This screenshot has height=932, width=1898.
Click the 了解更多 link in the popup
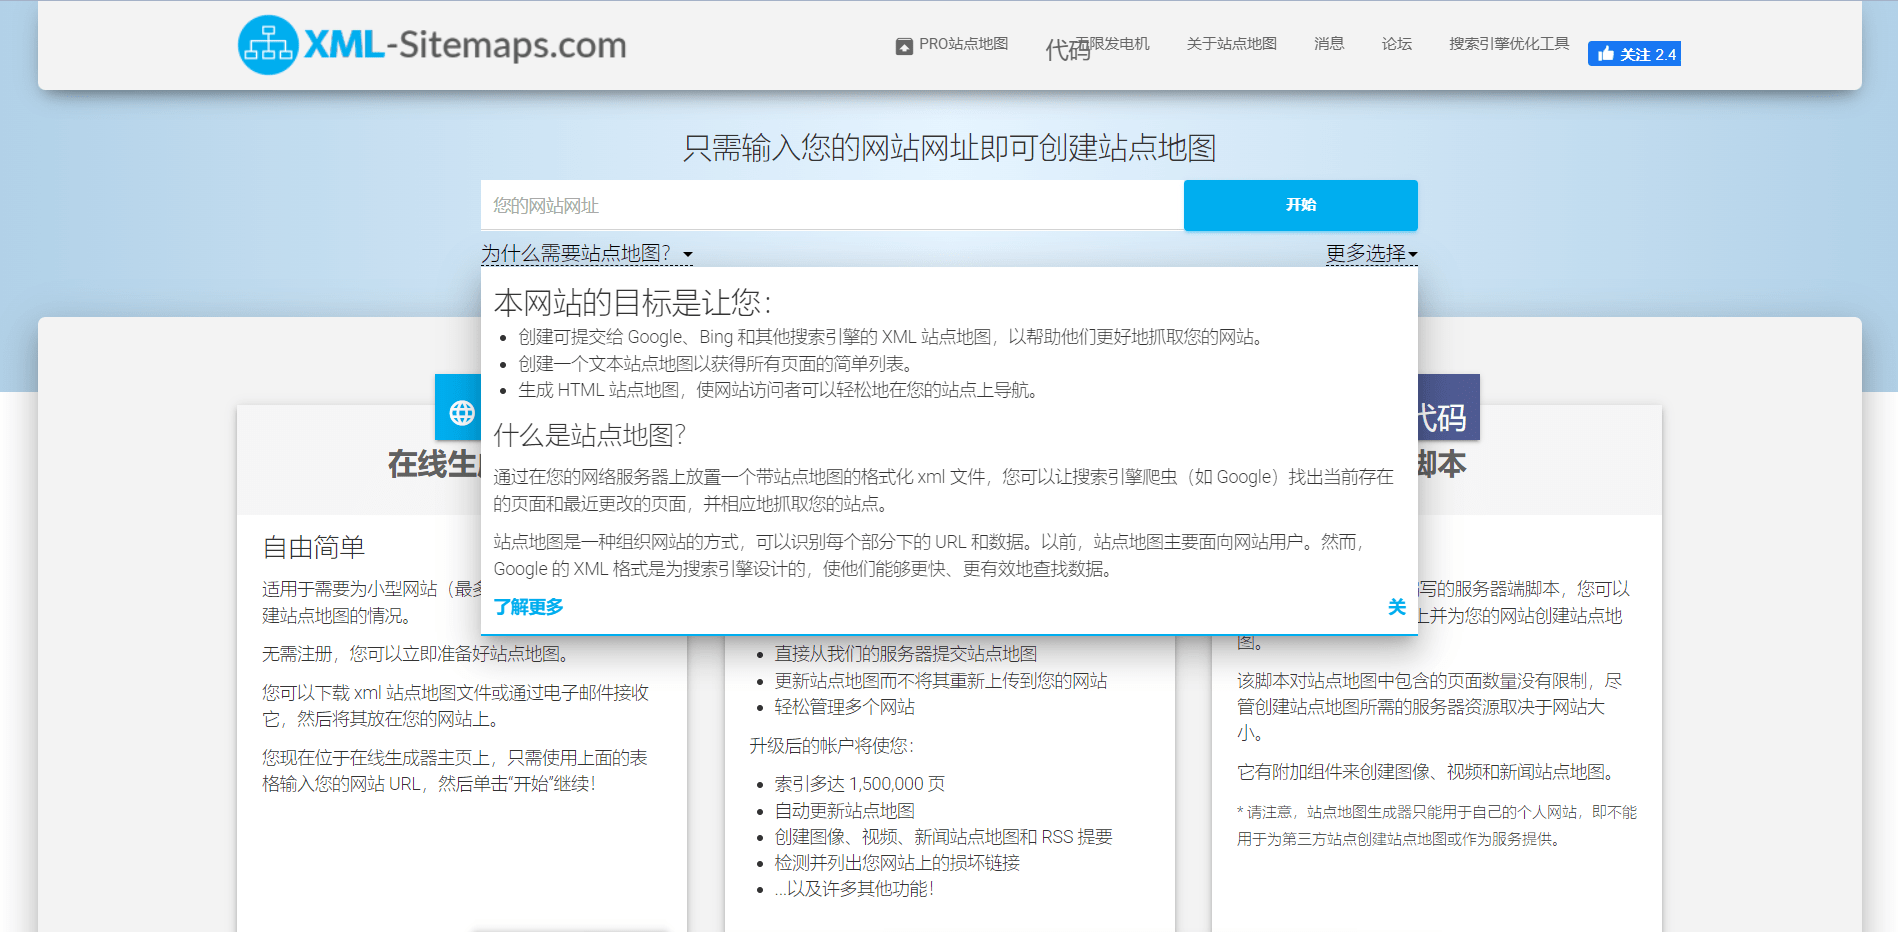[x=529, y=607]
